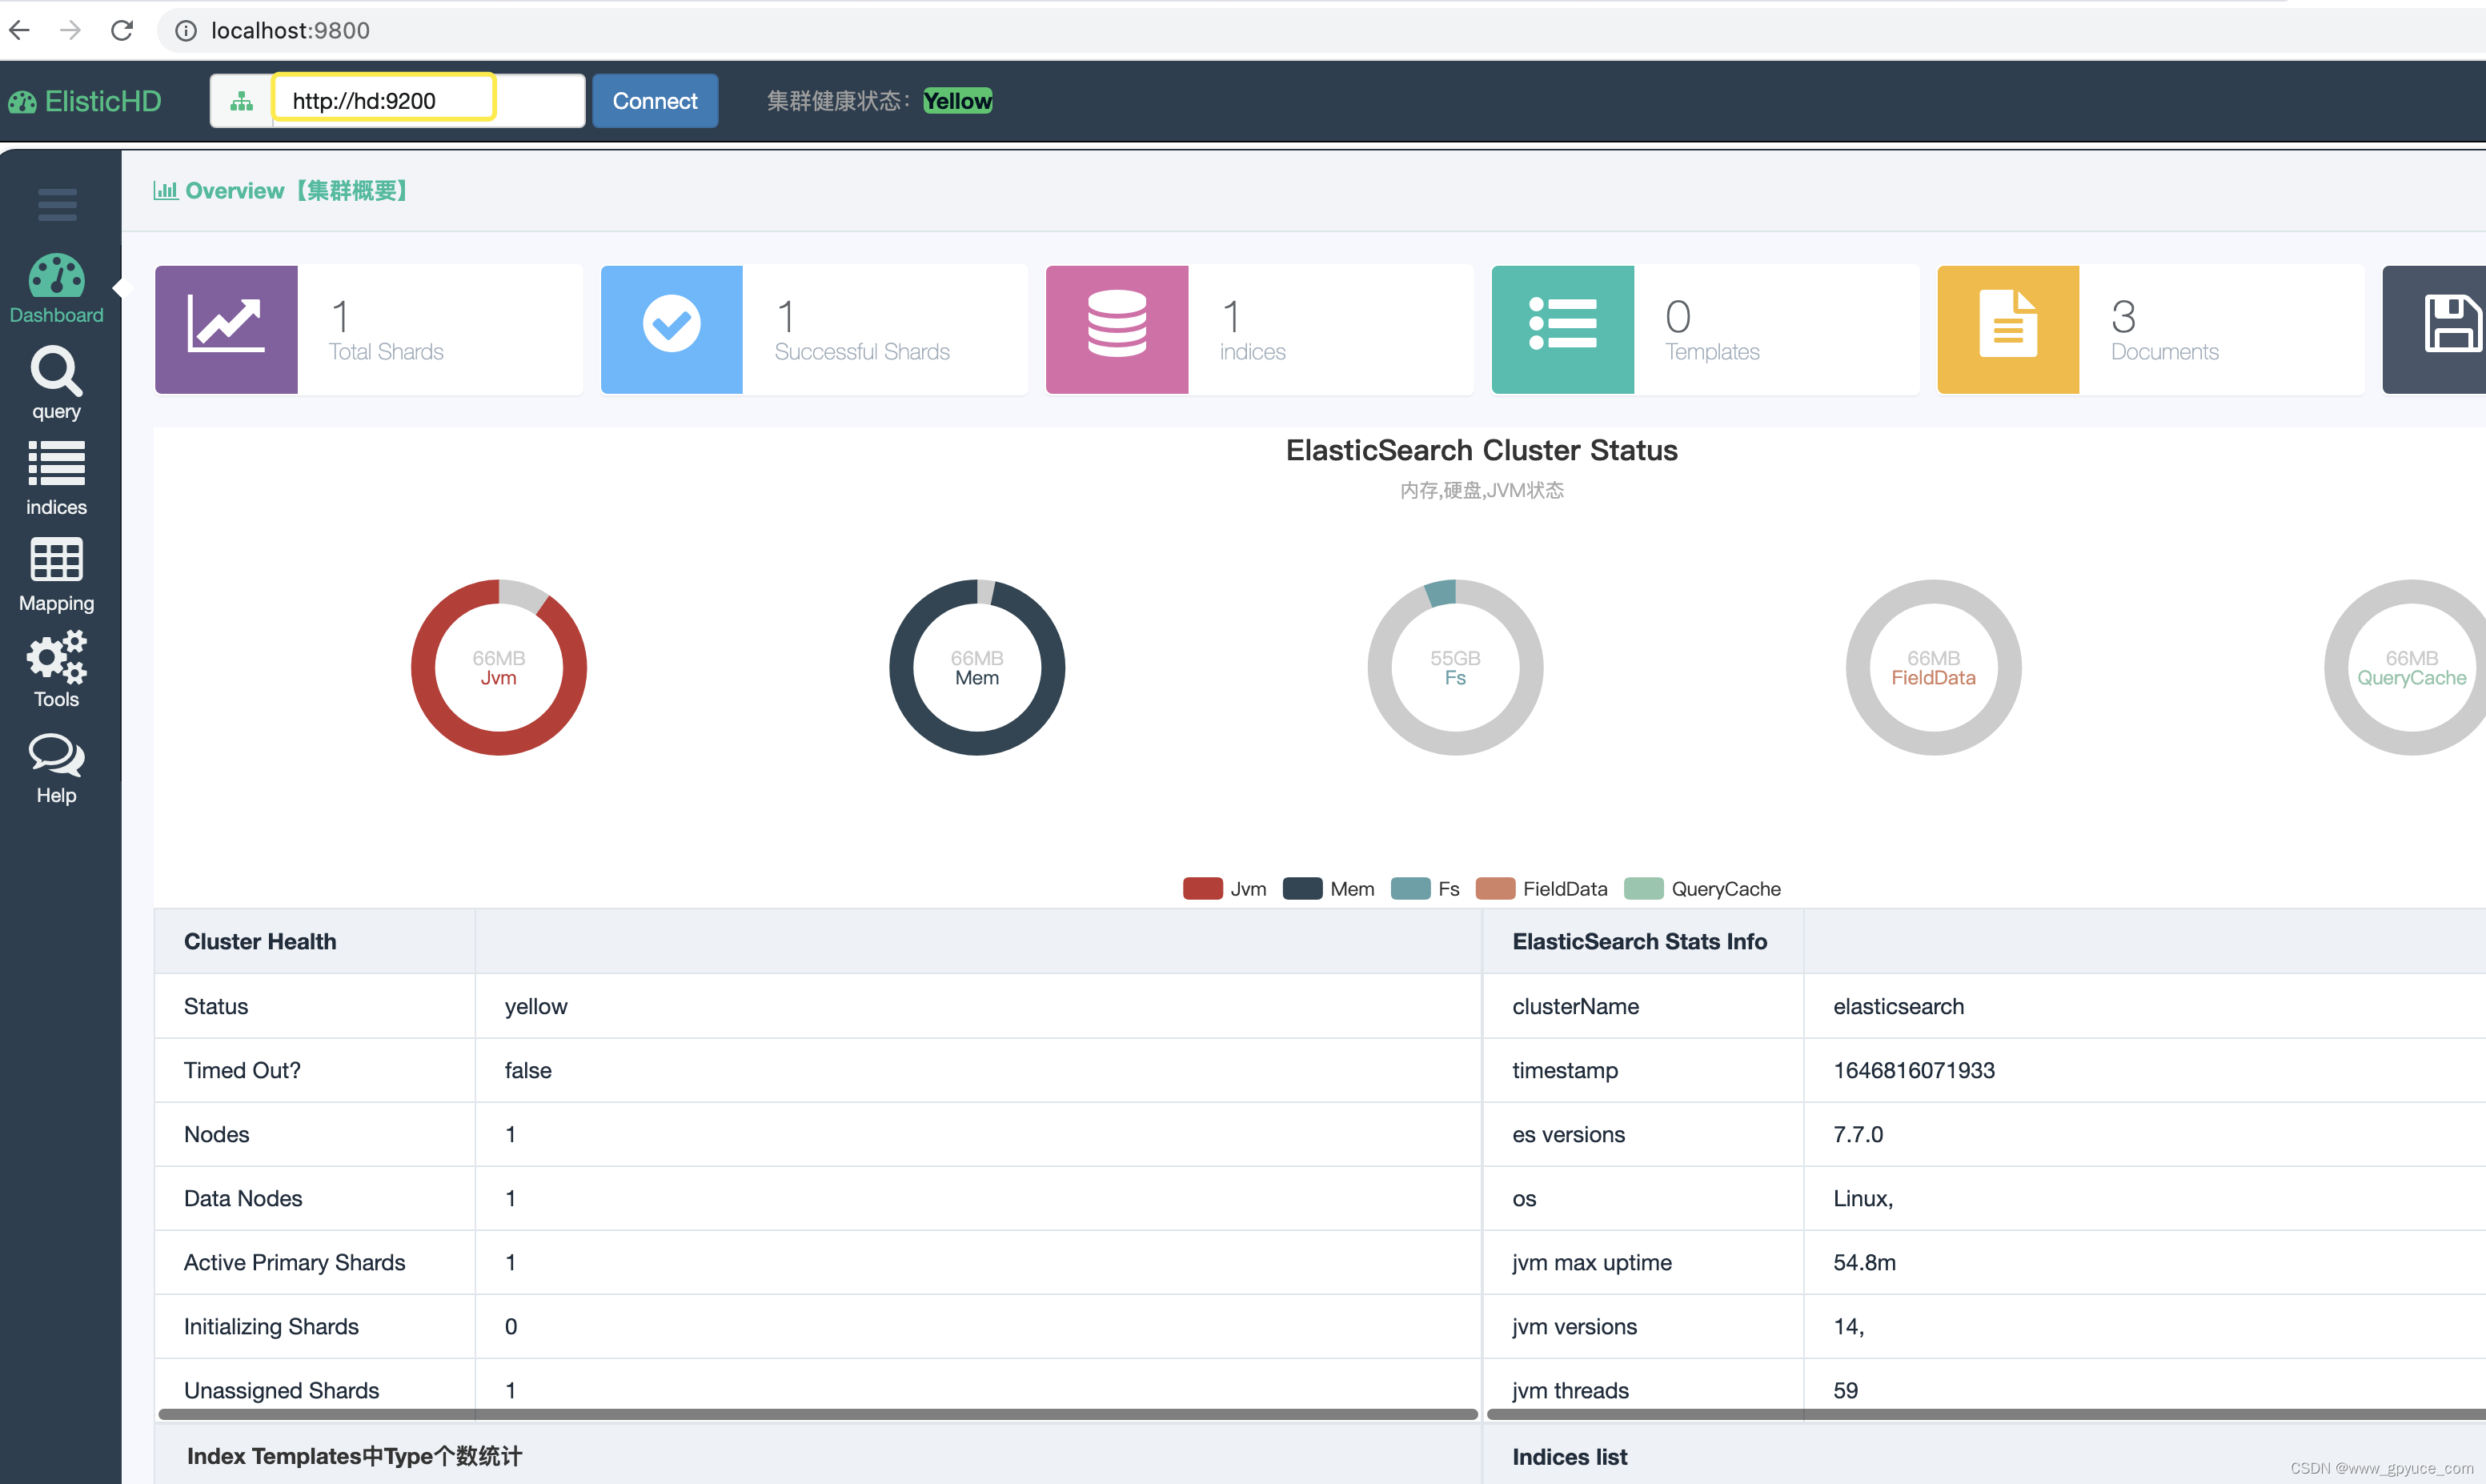
Task: Reload the page in the browser
Action: [122, 30]
